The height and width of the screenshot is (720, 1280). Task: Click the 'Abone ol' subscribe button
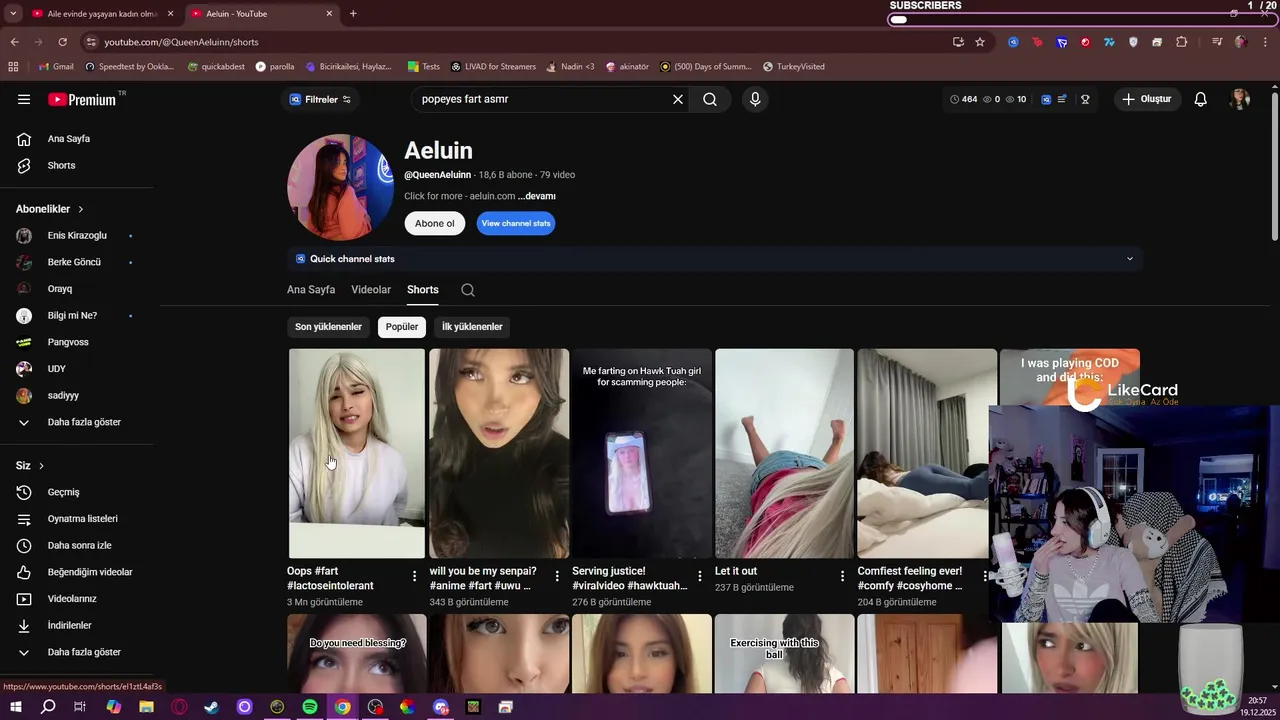click(435, 223)
